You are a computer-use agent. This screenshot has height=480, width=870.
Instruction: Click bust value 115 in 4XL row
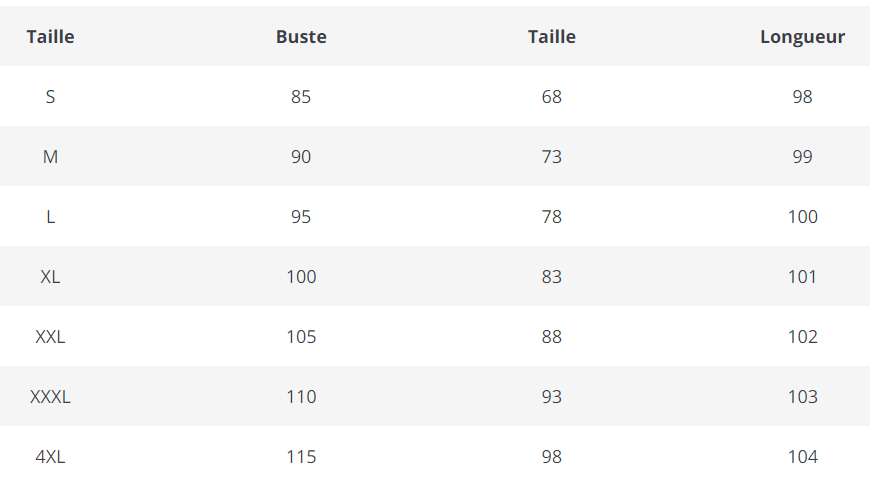301,457
